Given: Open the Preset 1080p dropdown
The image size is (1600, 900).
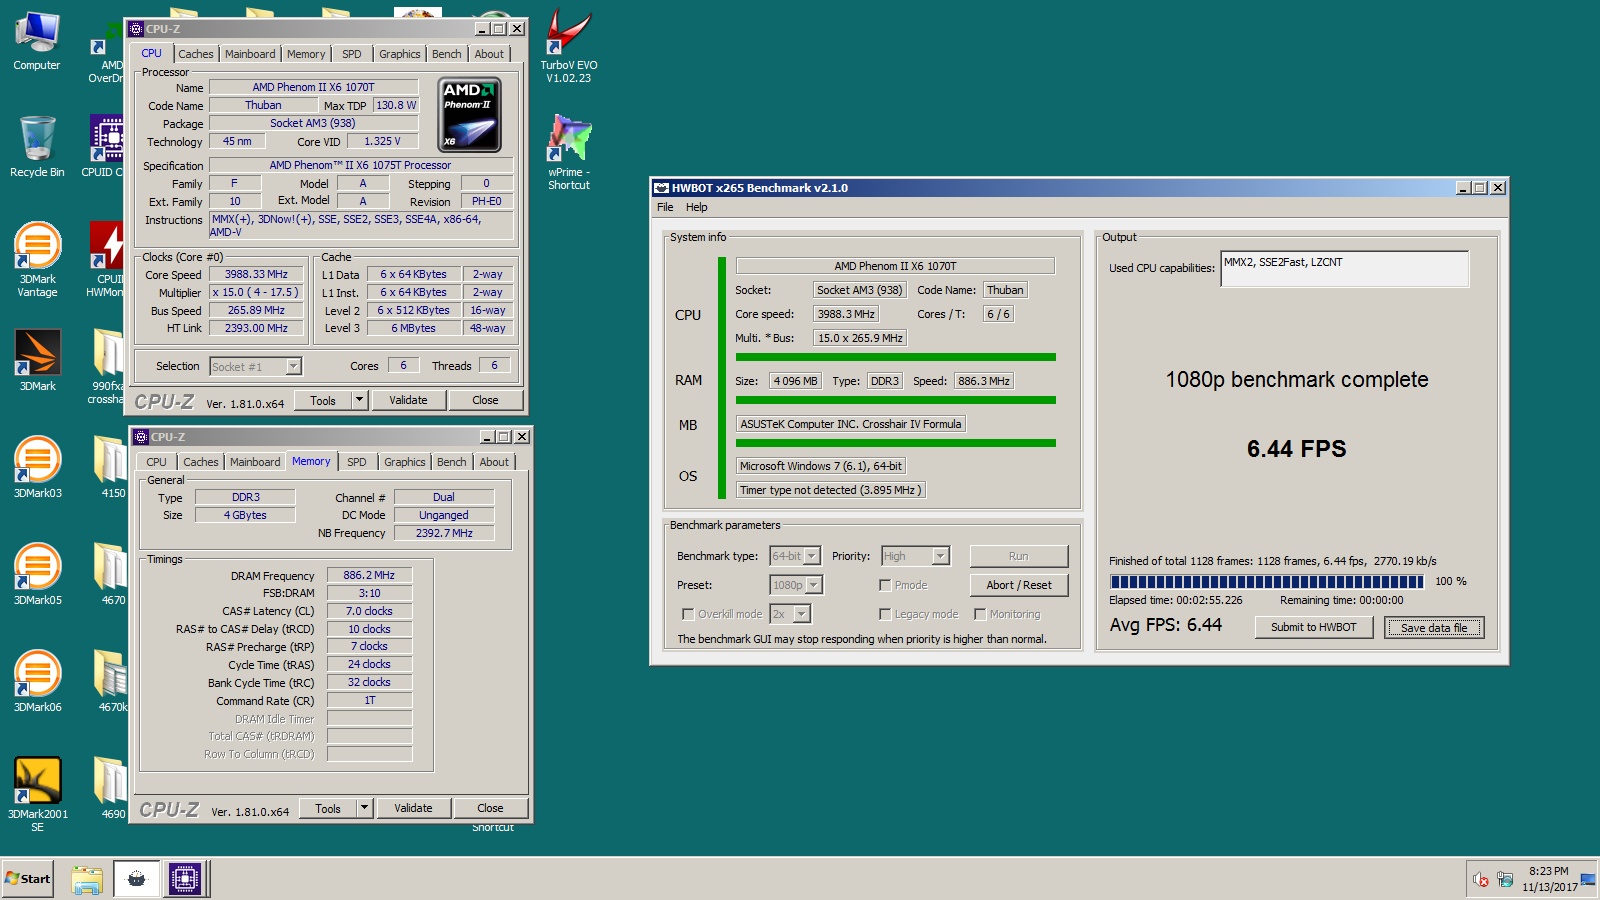Looking at the screenshot, I should coord(796,585).
